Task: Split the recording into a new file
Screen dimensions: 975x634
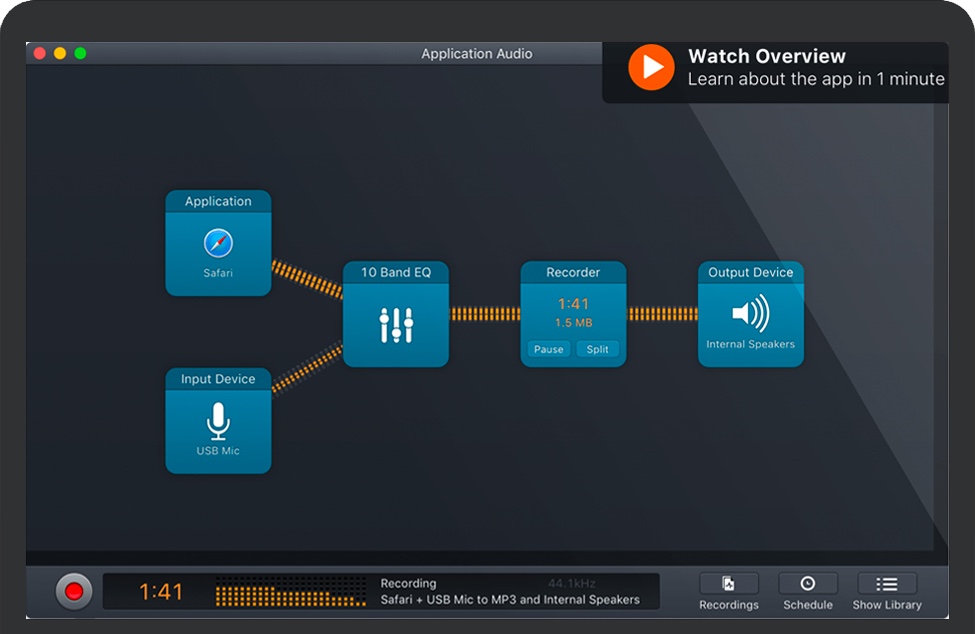Action: click(x=598, y=349)
